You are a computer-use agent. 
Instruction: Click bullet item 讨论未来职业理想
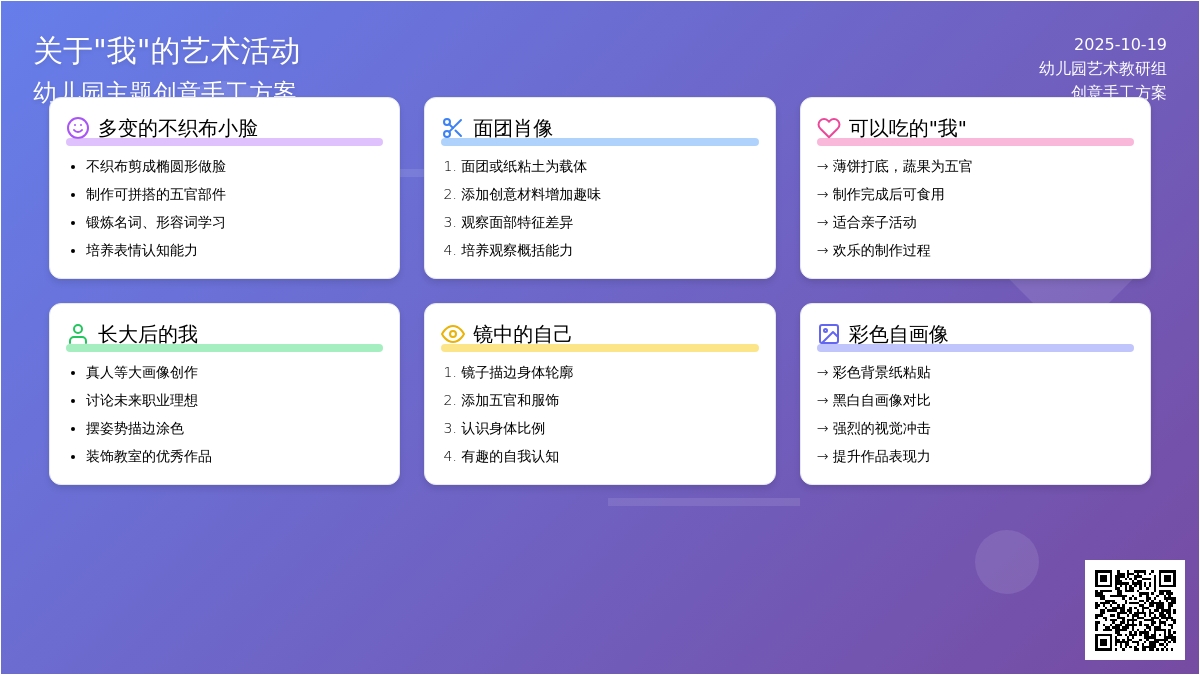(142, 401)
